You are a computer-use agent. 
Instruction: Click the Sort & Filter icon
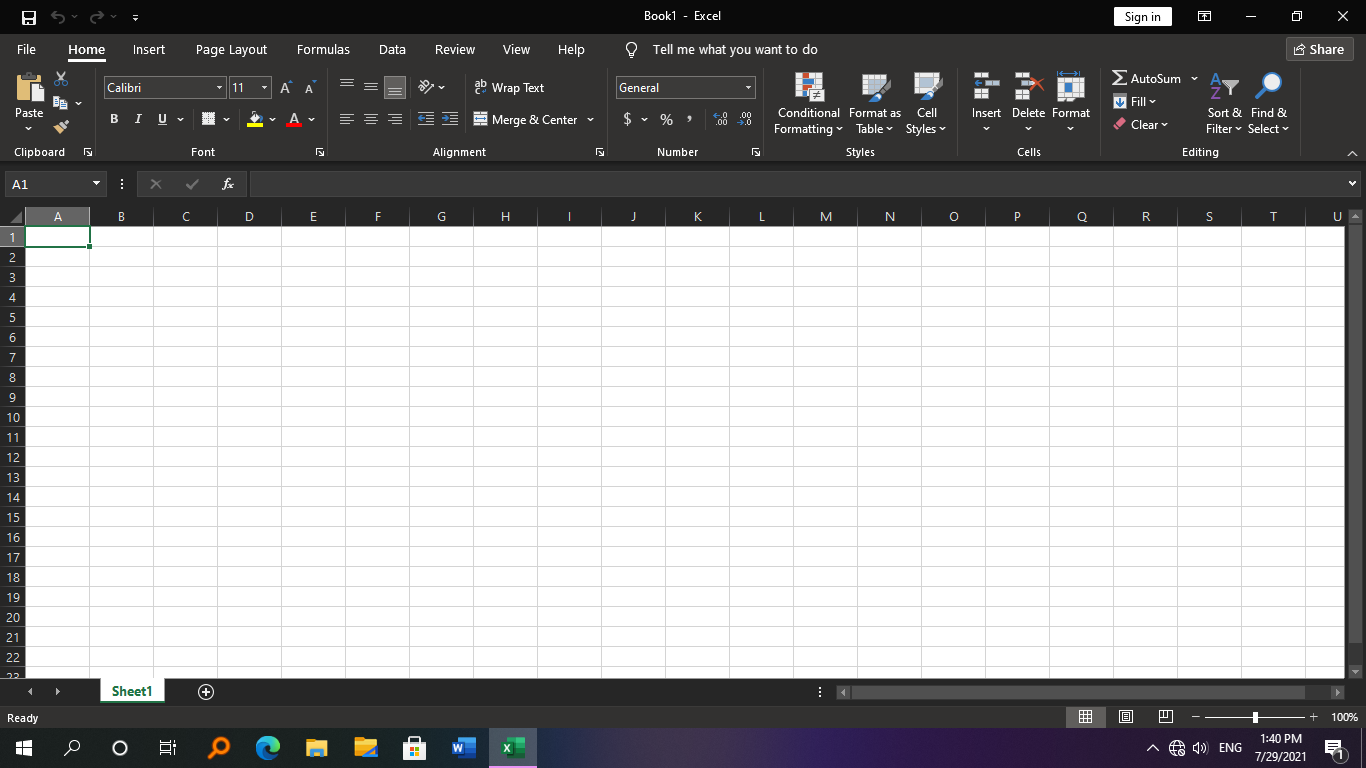click(1224, 104)
